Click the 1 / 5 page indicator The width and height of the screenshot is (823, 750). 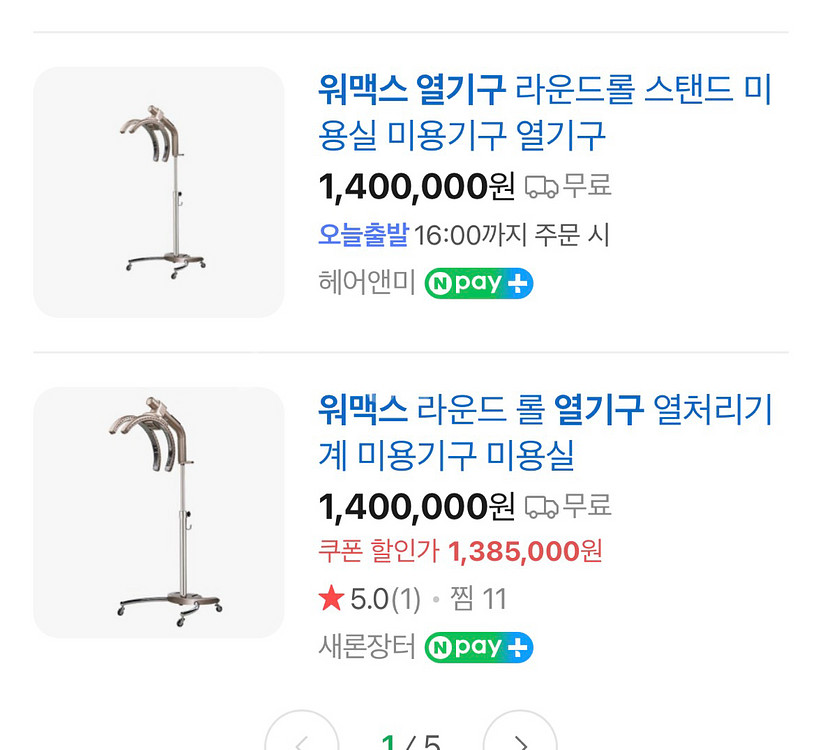tap(411, 742)
